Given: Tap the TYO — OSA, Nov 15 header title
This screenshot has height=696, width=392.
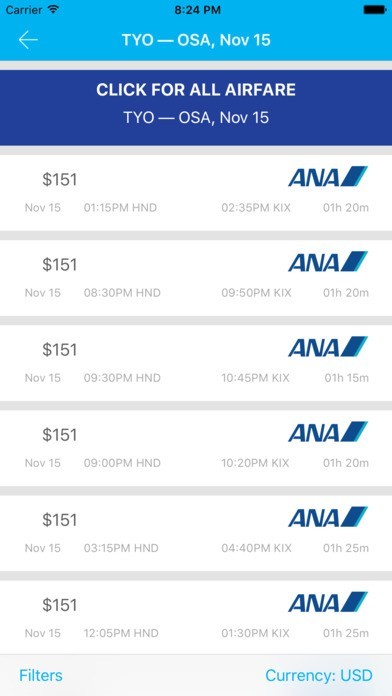Looking at the screenshot, I should point(196,40).
